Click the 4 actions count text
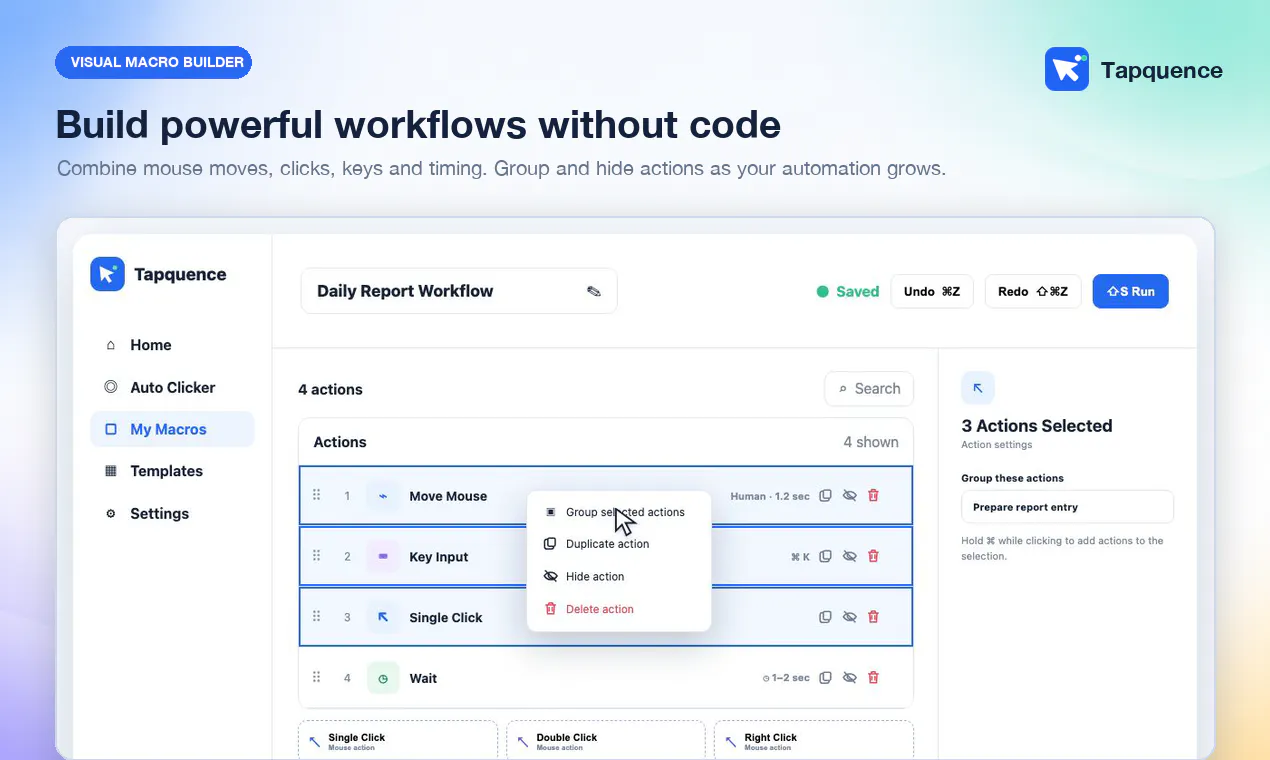 (330, 389)
